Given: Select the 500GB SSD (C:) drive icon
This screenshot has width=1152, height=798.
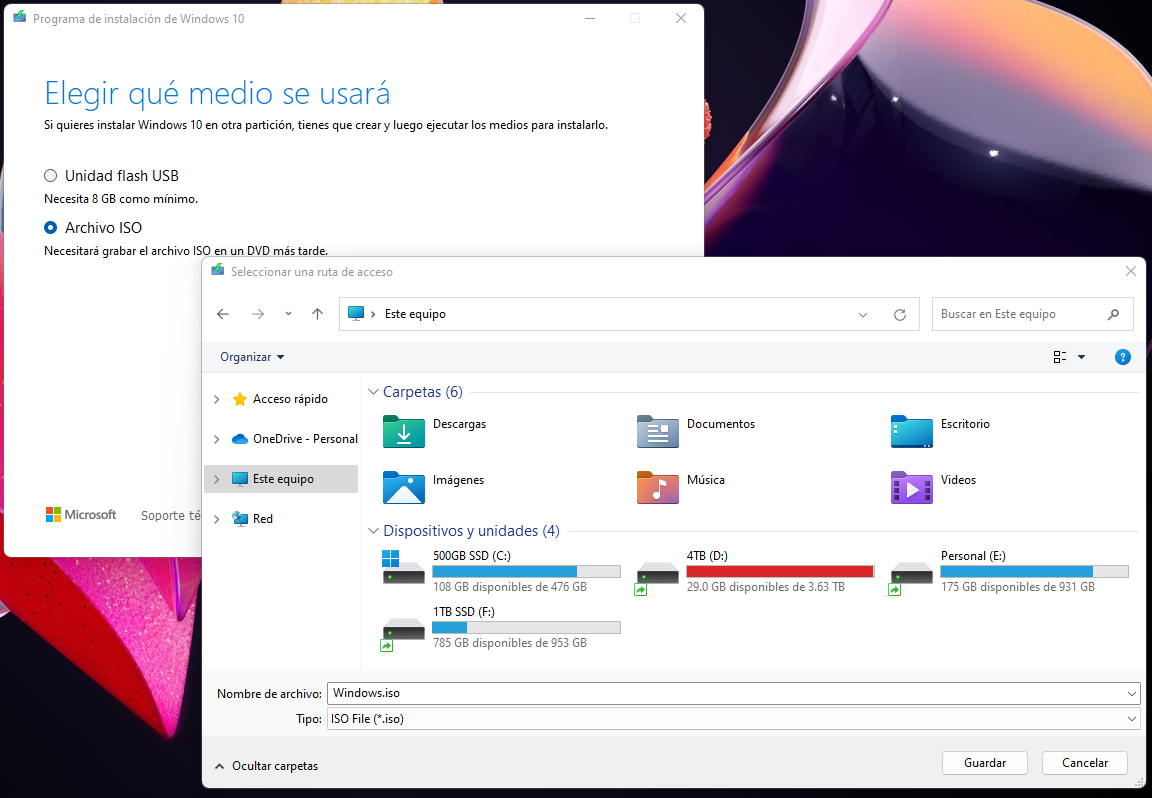Looking at the screenshot, I should tap(403, 567).
